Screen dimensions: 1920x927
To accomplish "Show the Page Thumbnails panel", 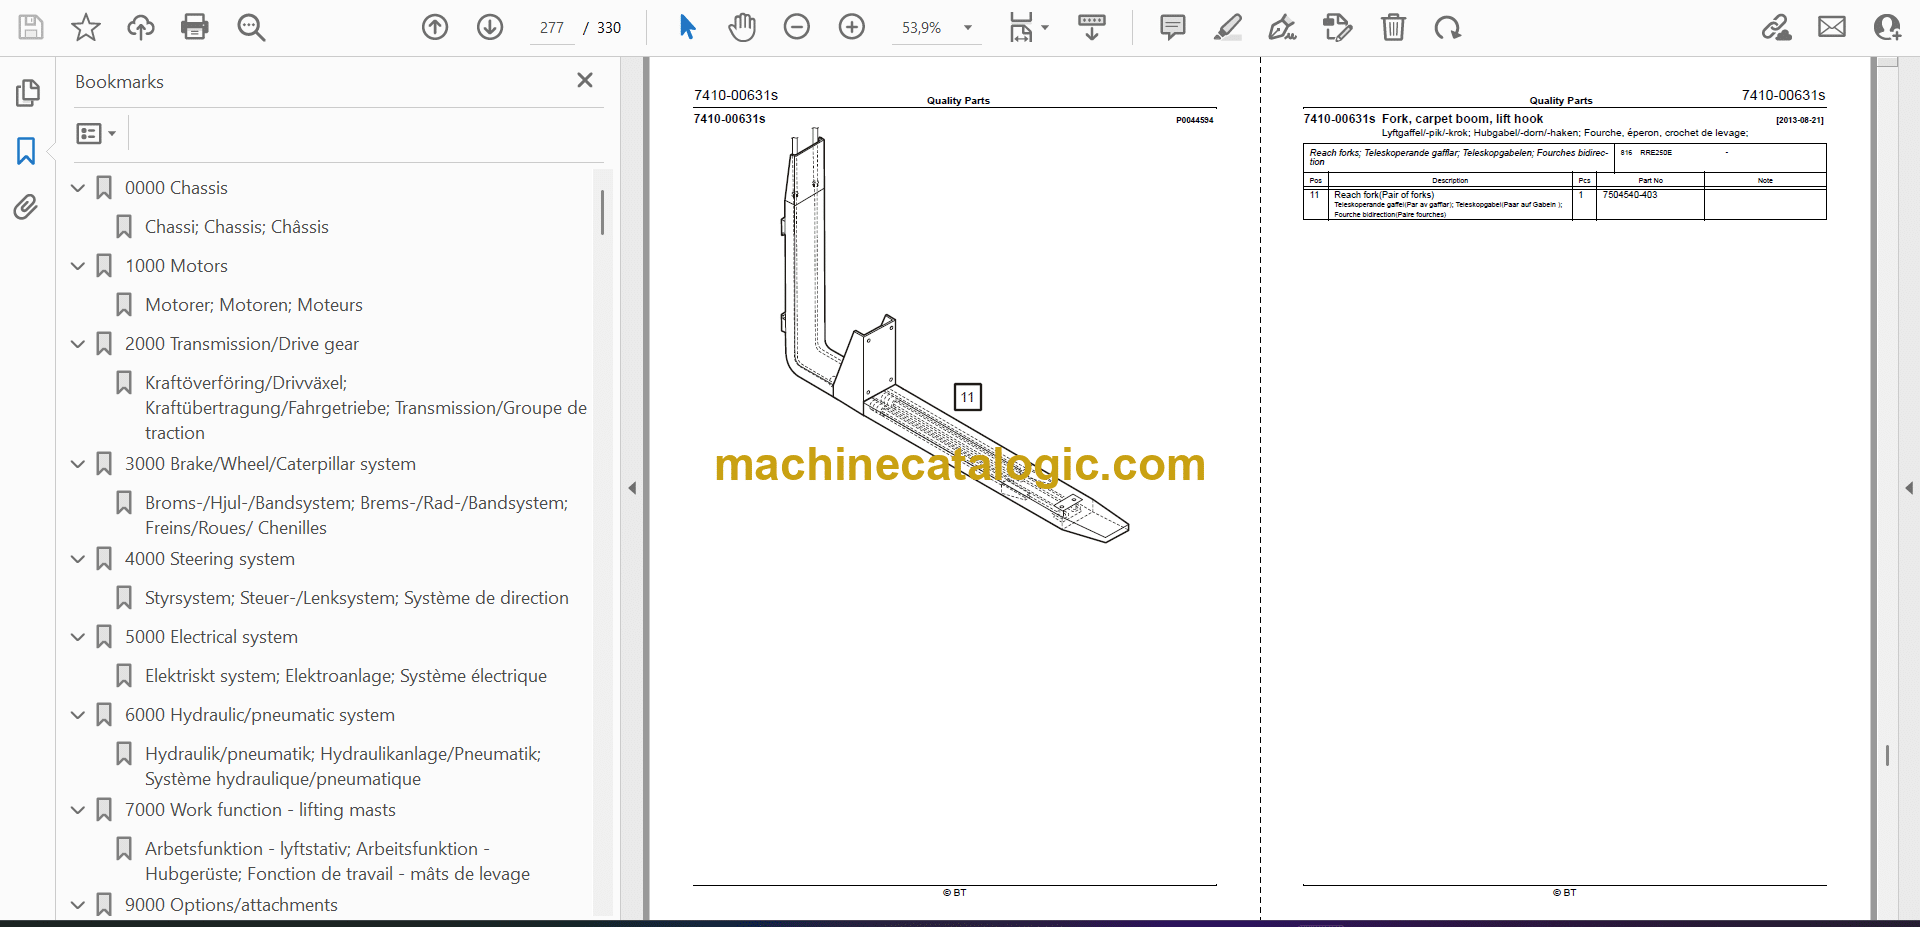I will [27, 93].
